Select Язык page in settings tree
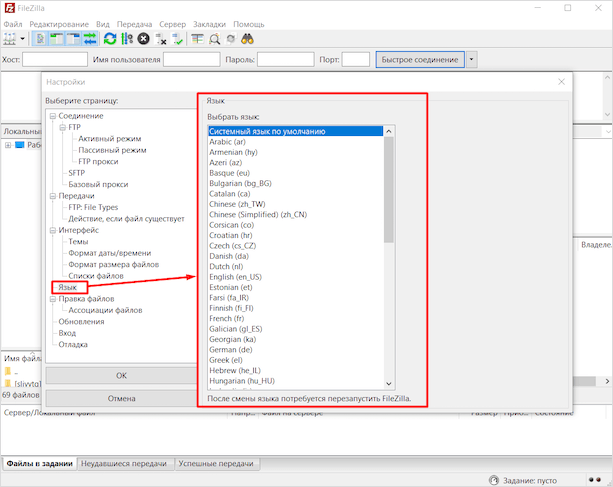Screen dimensions: 613x487 click(68, 287)
